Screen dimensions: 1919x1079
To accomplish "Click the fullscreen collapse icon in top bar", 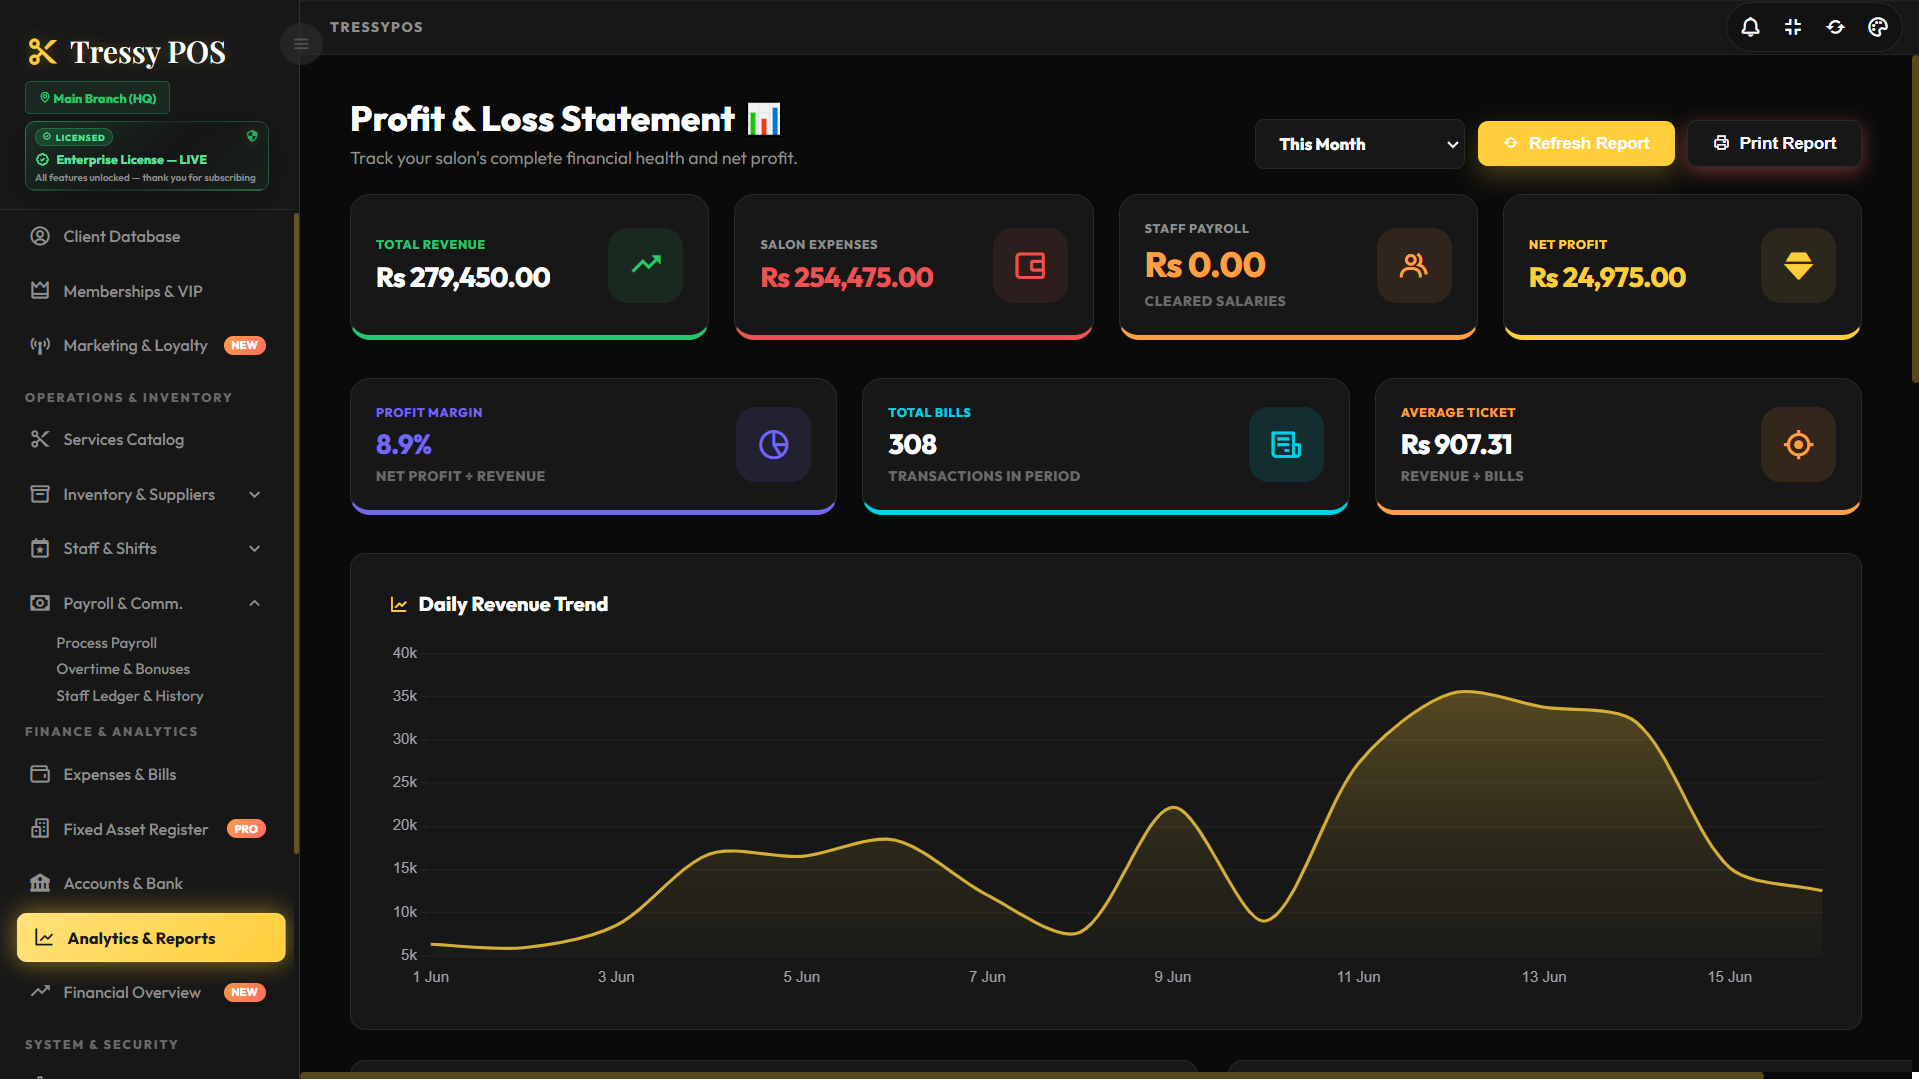I will (x=1793, y=27).
